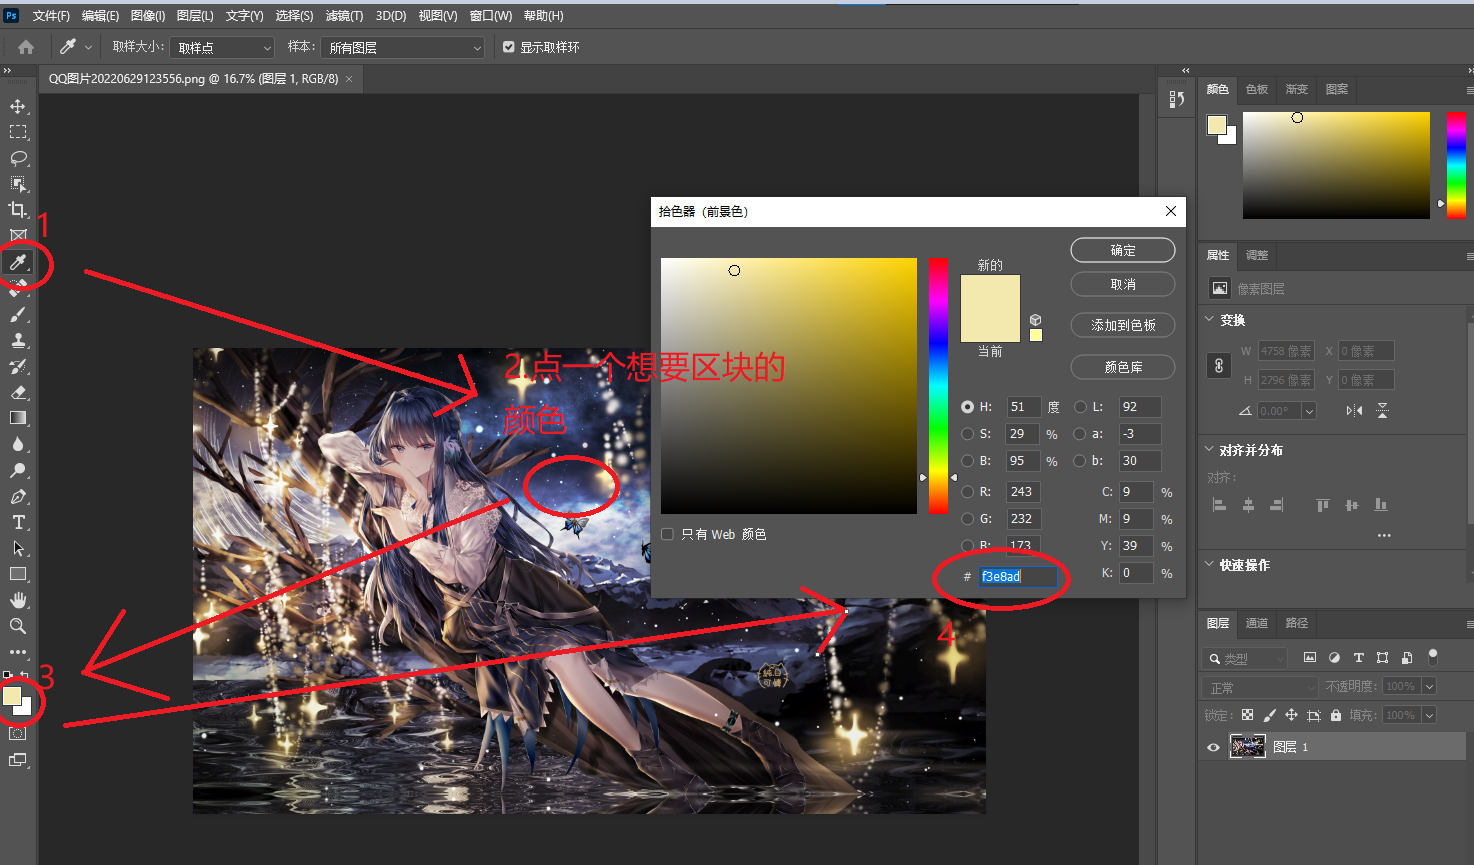Select the Lab a radio button
Image resolution: width=1474 pixels, height=865 pixels.
tap(1080, 434)
